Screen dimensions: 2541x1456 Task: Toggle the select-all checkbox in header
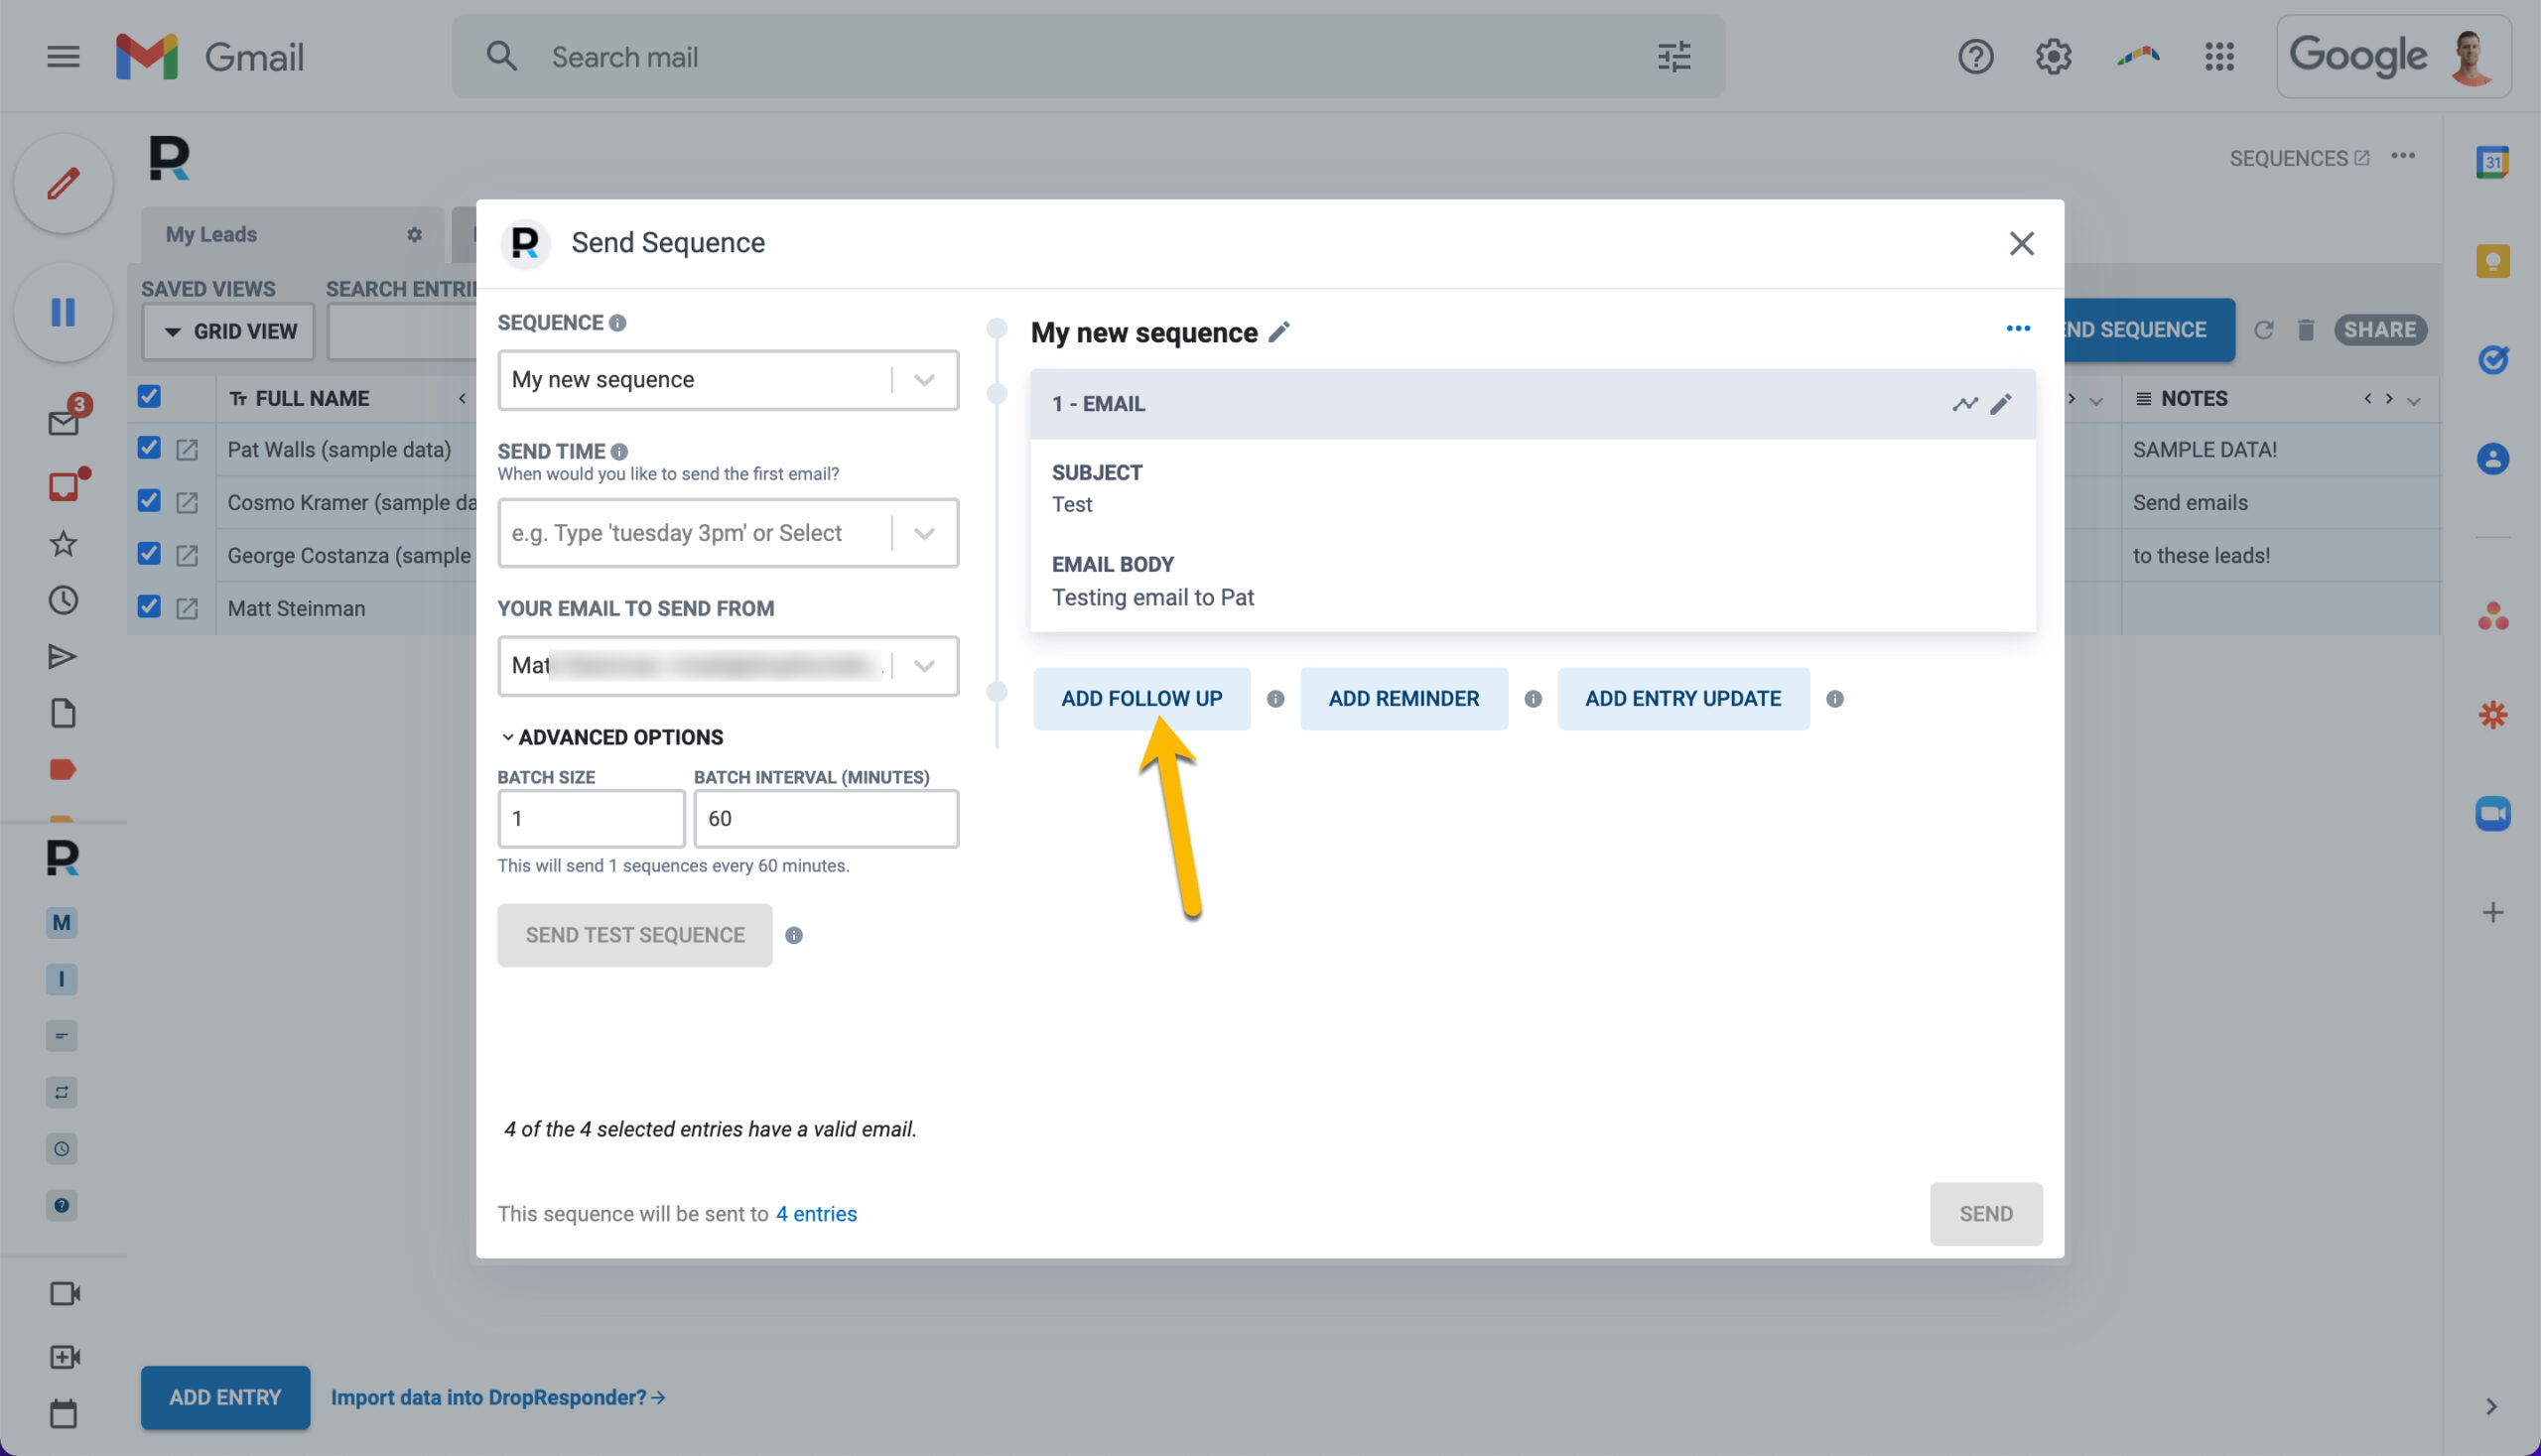[149, 397]
